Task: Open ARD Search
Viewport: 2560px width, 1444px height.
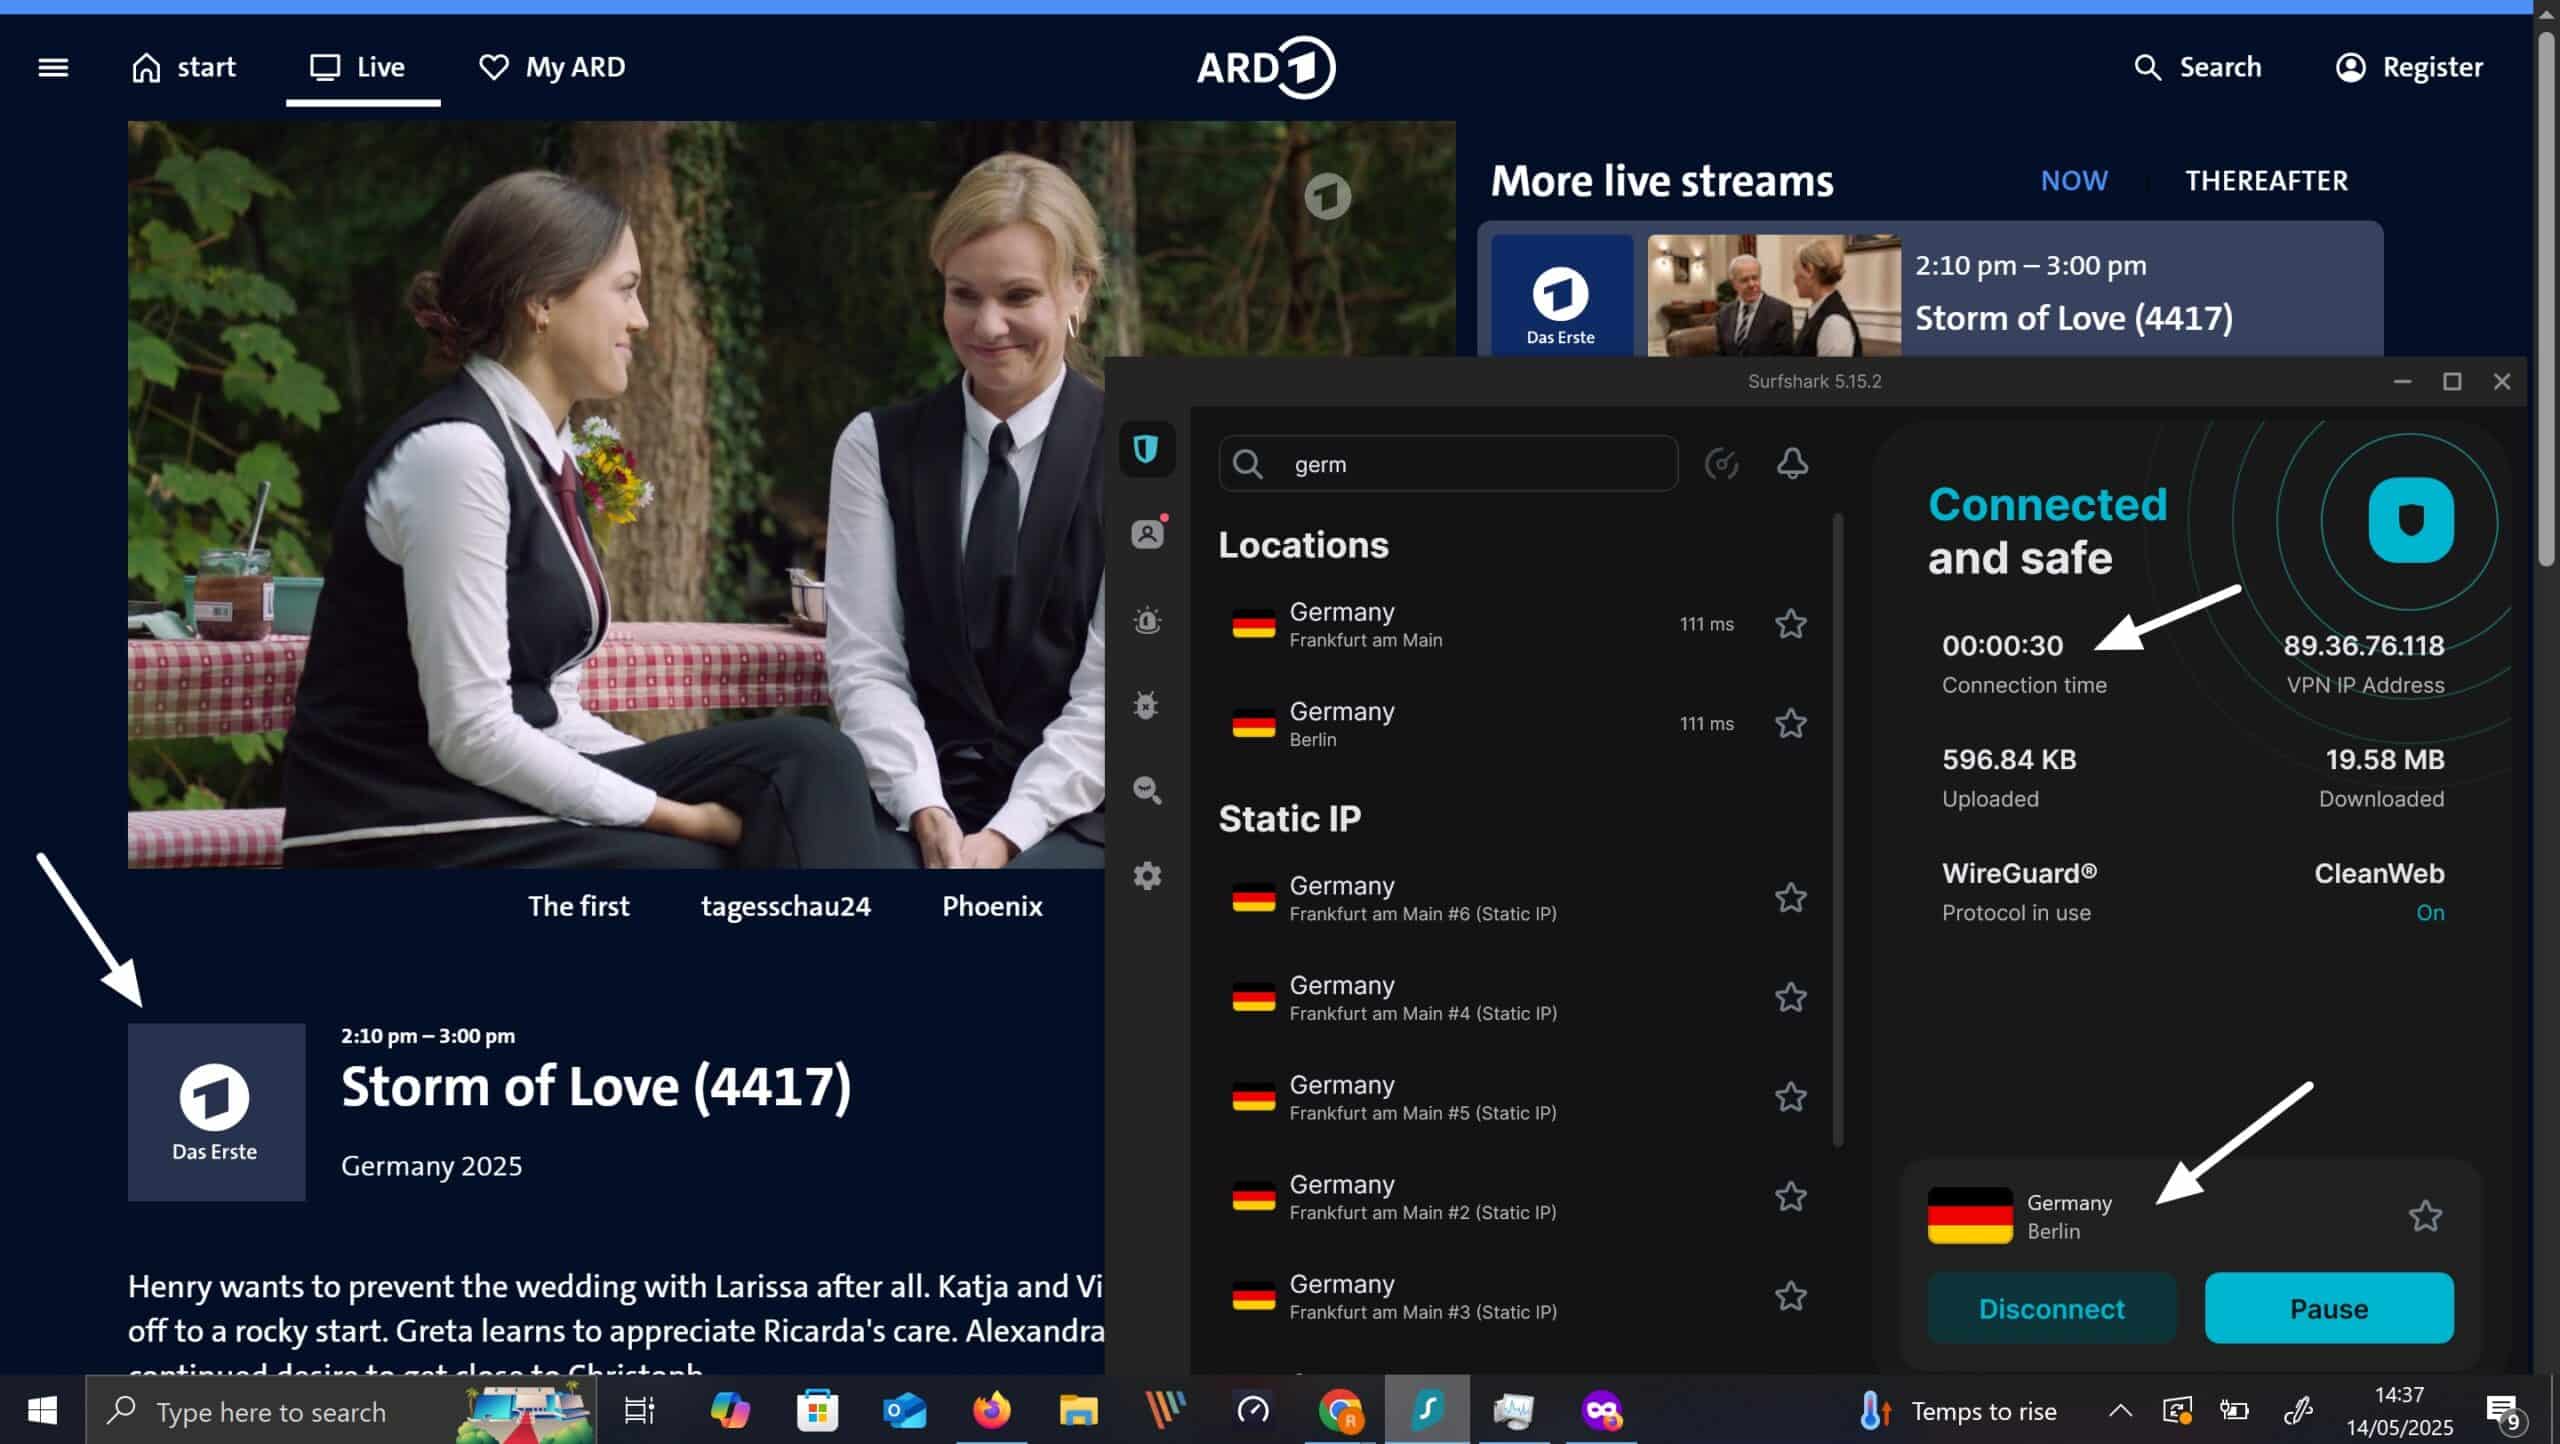Action: tap(2198, 67)
